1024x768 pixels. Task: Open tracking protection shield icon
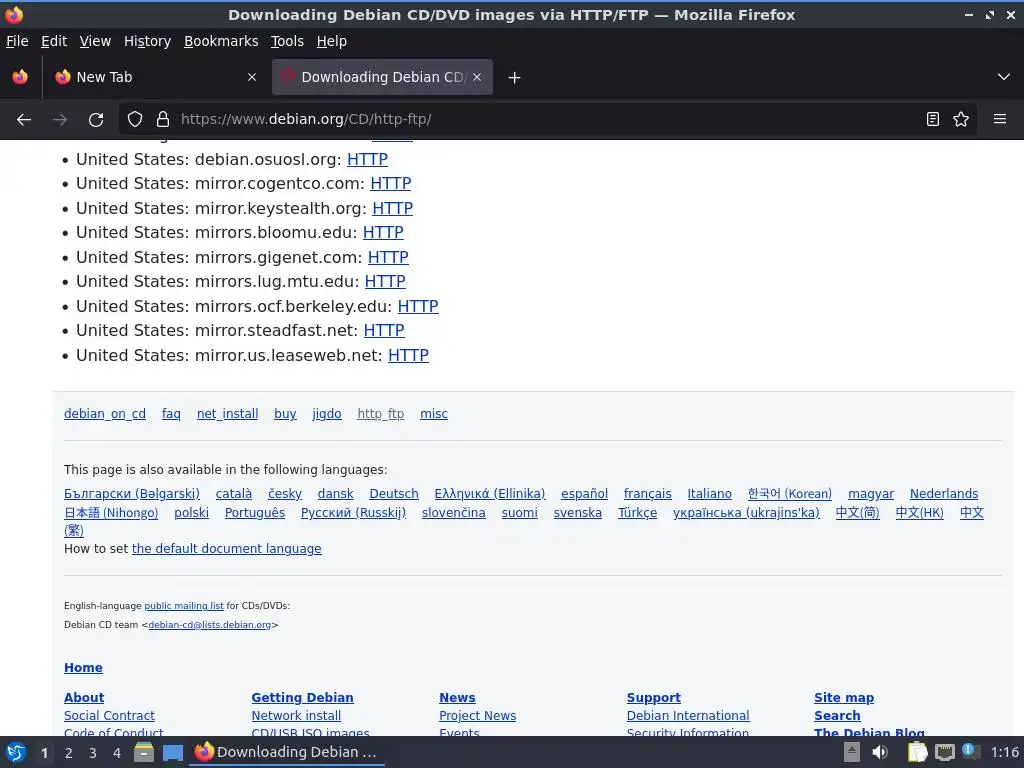point(135,120)
